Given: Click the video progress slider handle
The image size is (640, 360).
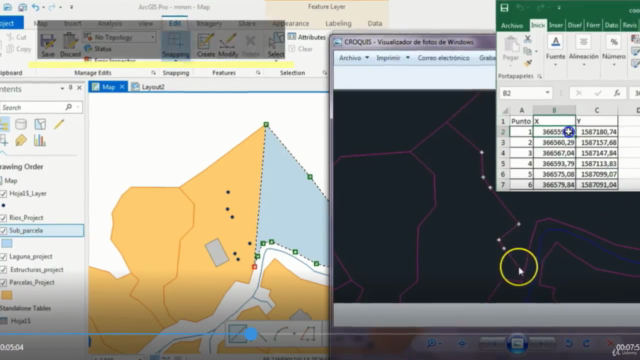Looking at the screenshot, I should pyautogui.click(x=251, y=334).
